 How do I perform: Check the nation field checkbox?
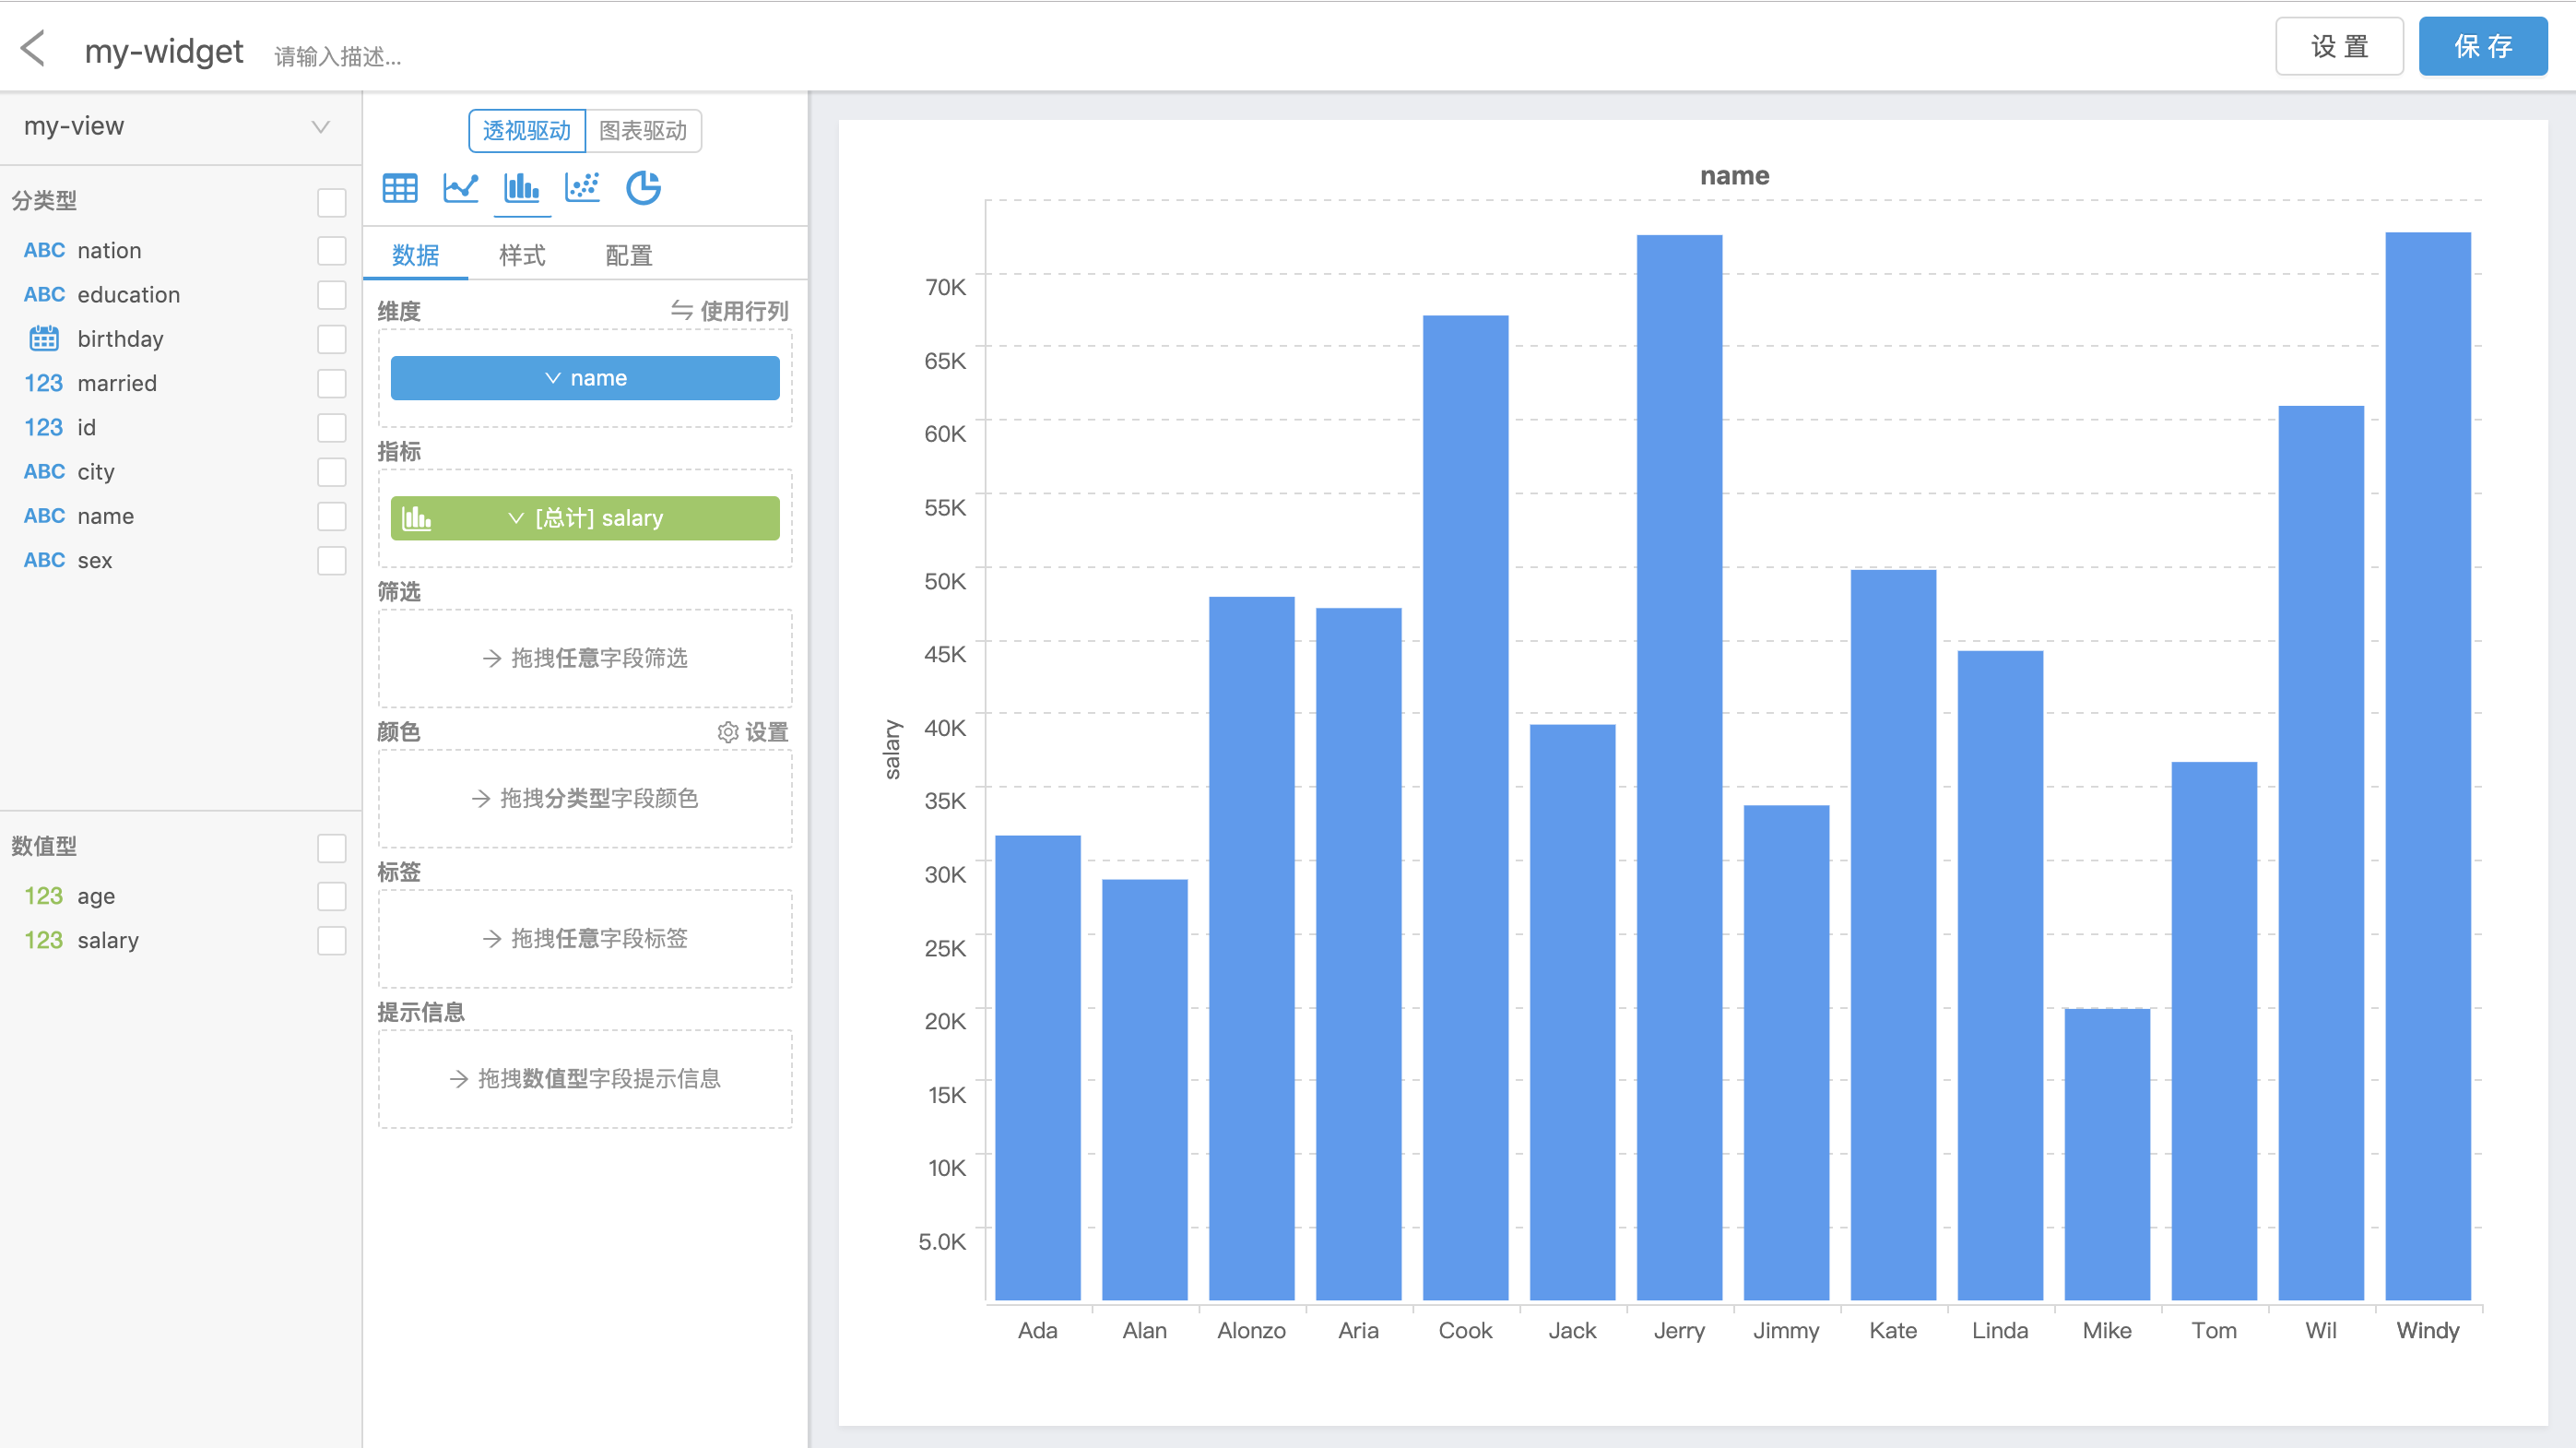331,250
